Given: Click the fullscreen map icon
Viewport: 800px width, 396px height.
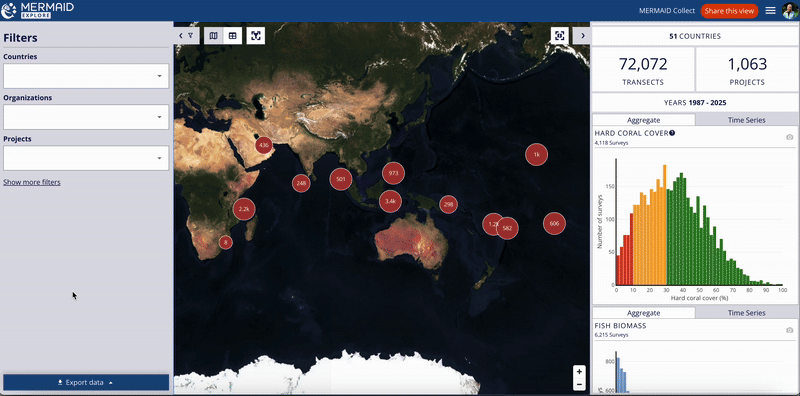Looking at the screenshot, I should [x=560, y=36].
